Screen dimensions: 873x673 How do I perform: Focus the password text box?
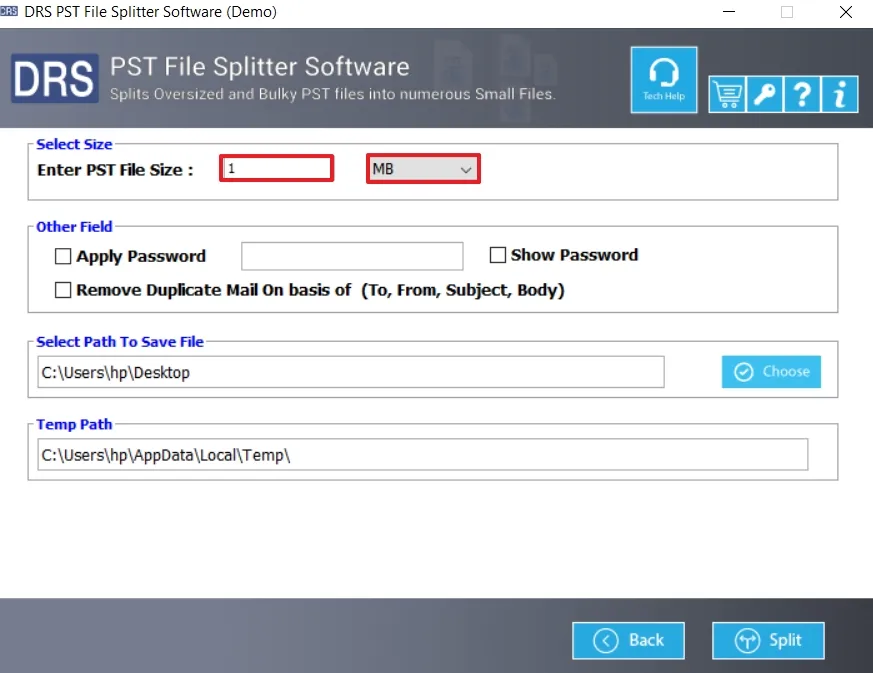[352, 256]
